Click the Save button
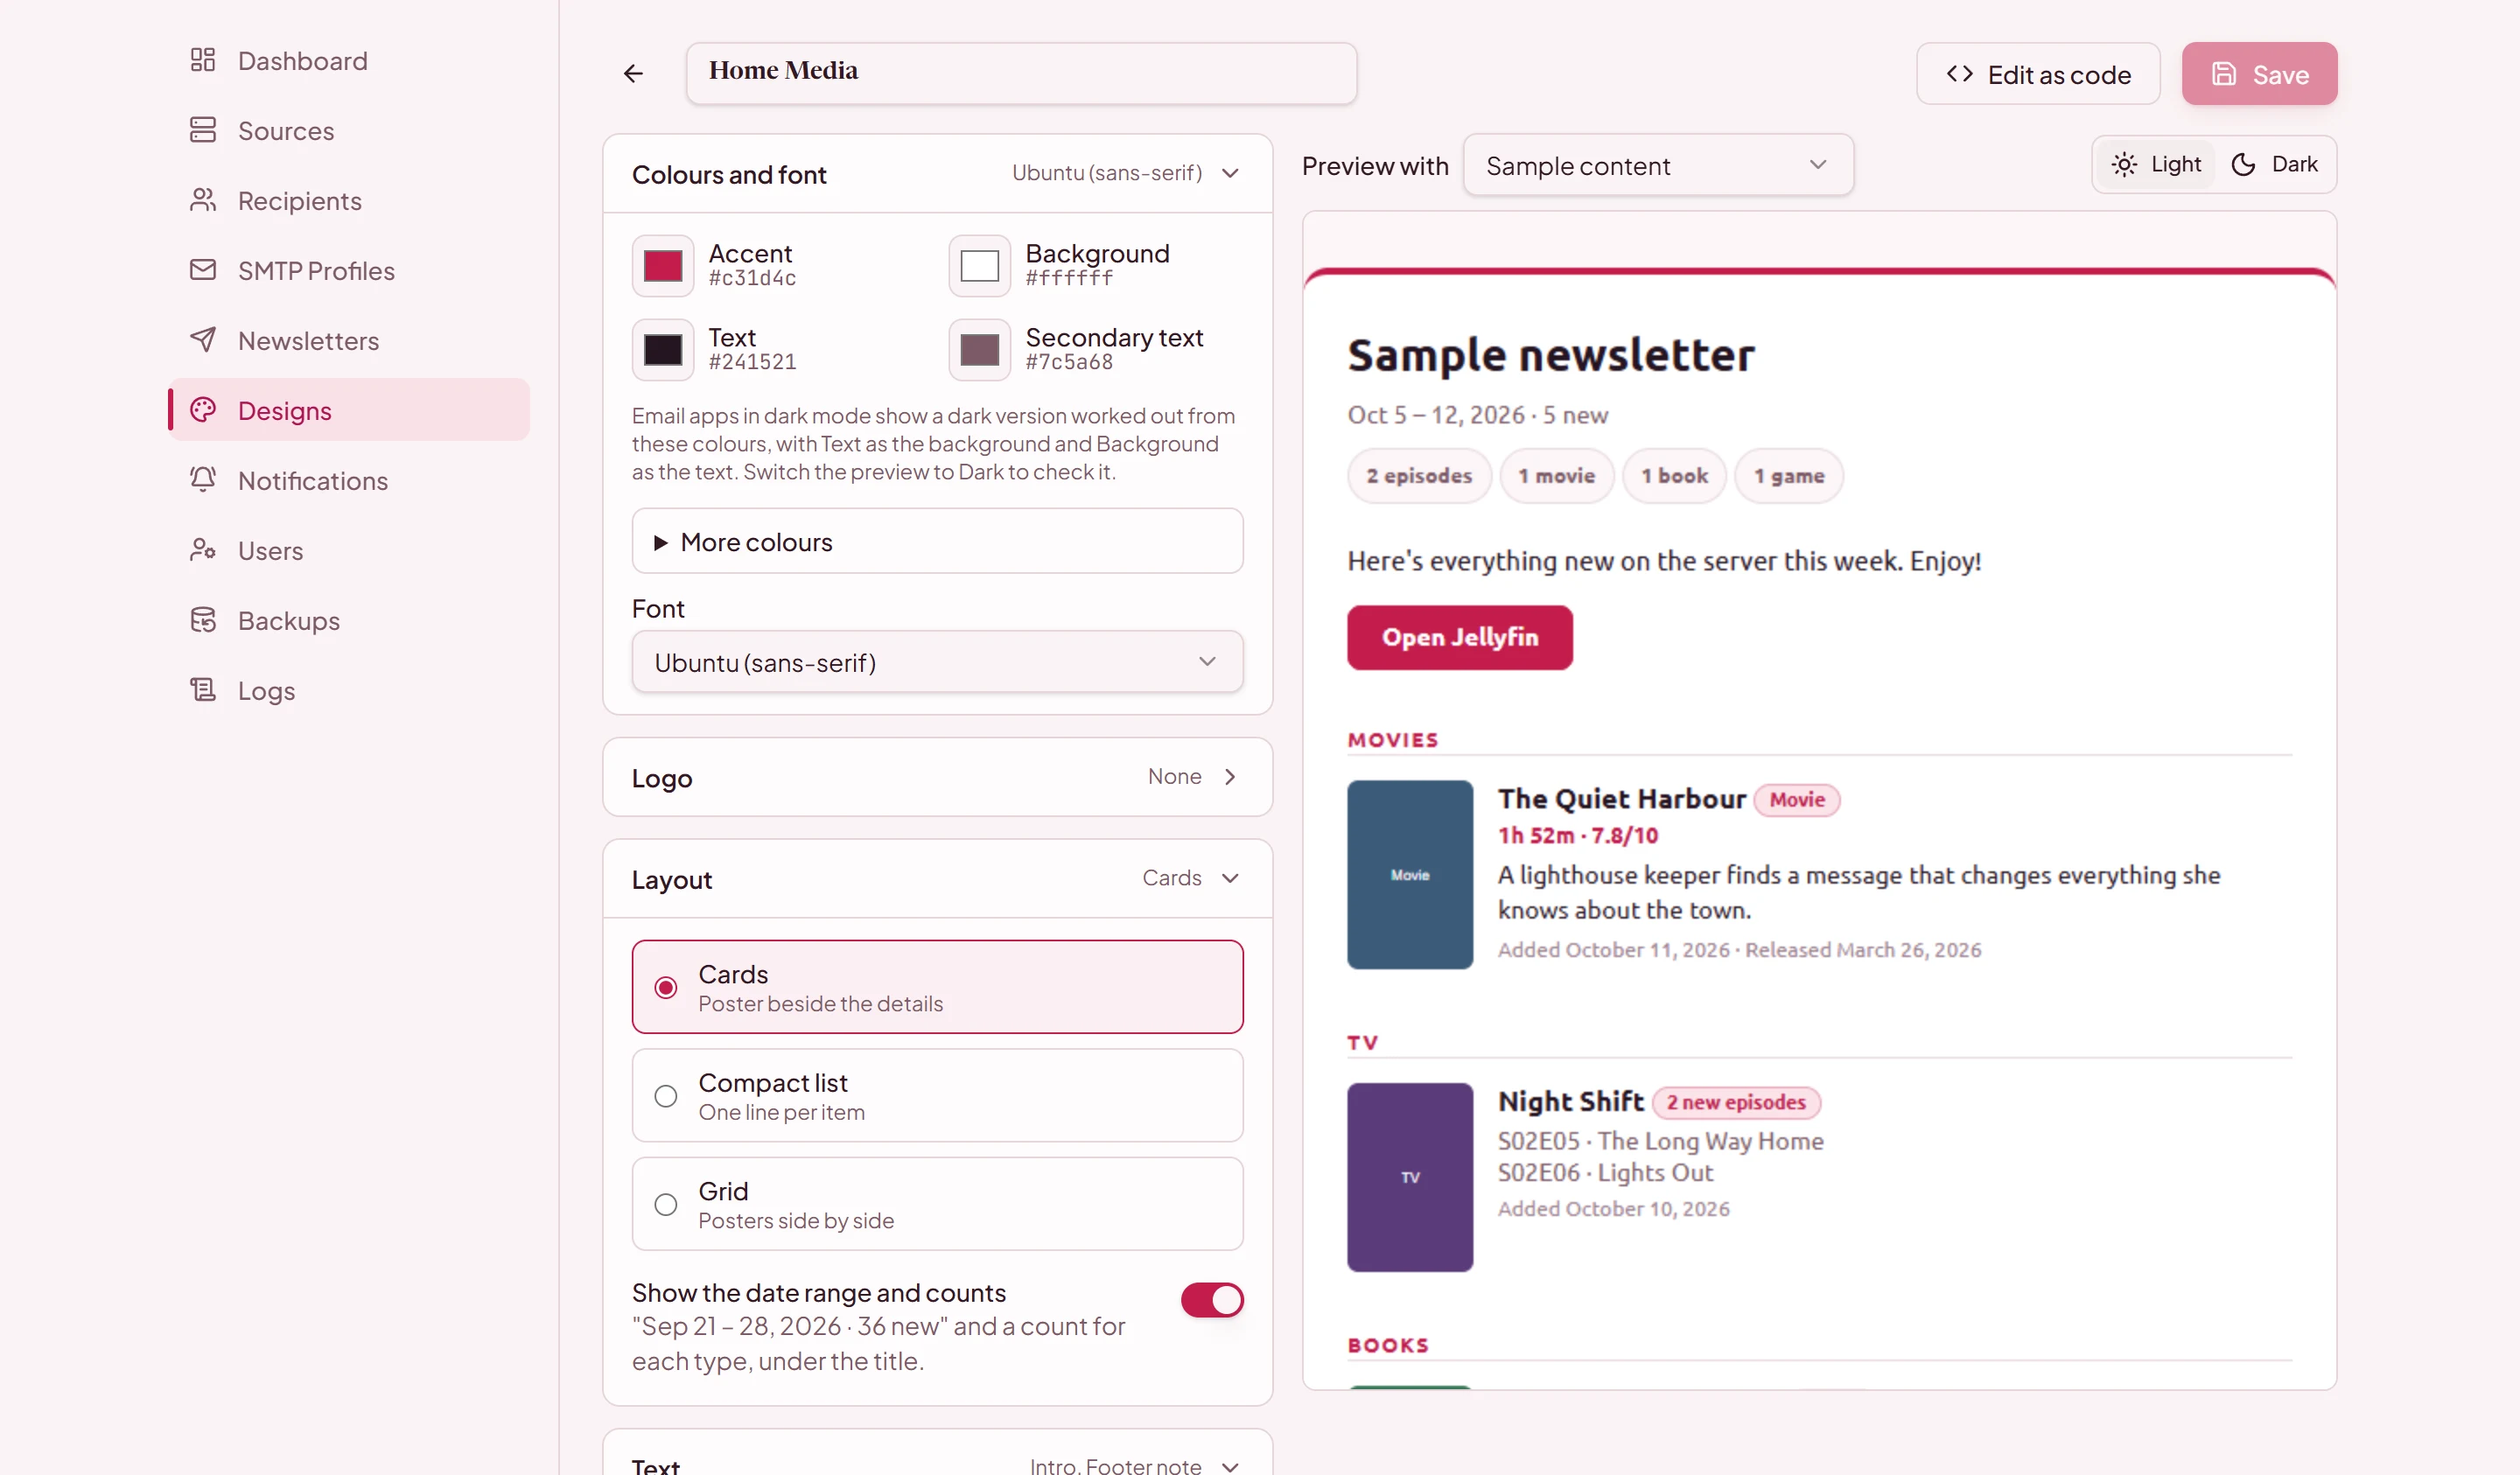2520x1475 pixels. 2260,74
